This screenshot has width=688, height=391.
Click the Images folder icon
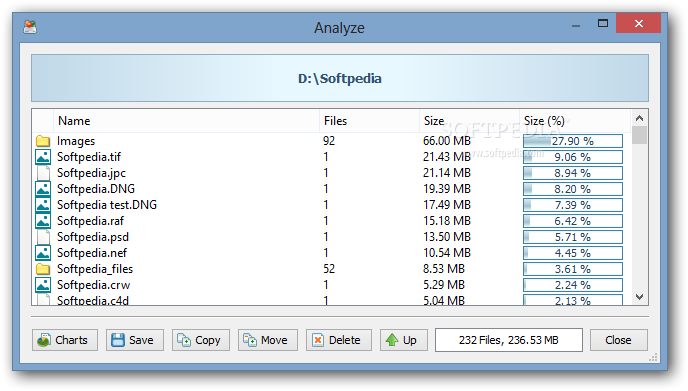pos(43,141)
